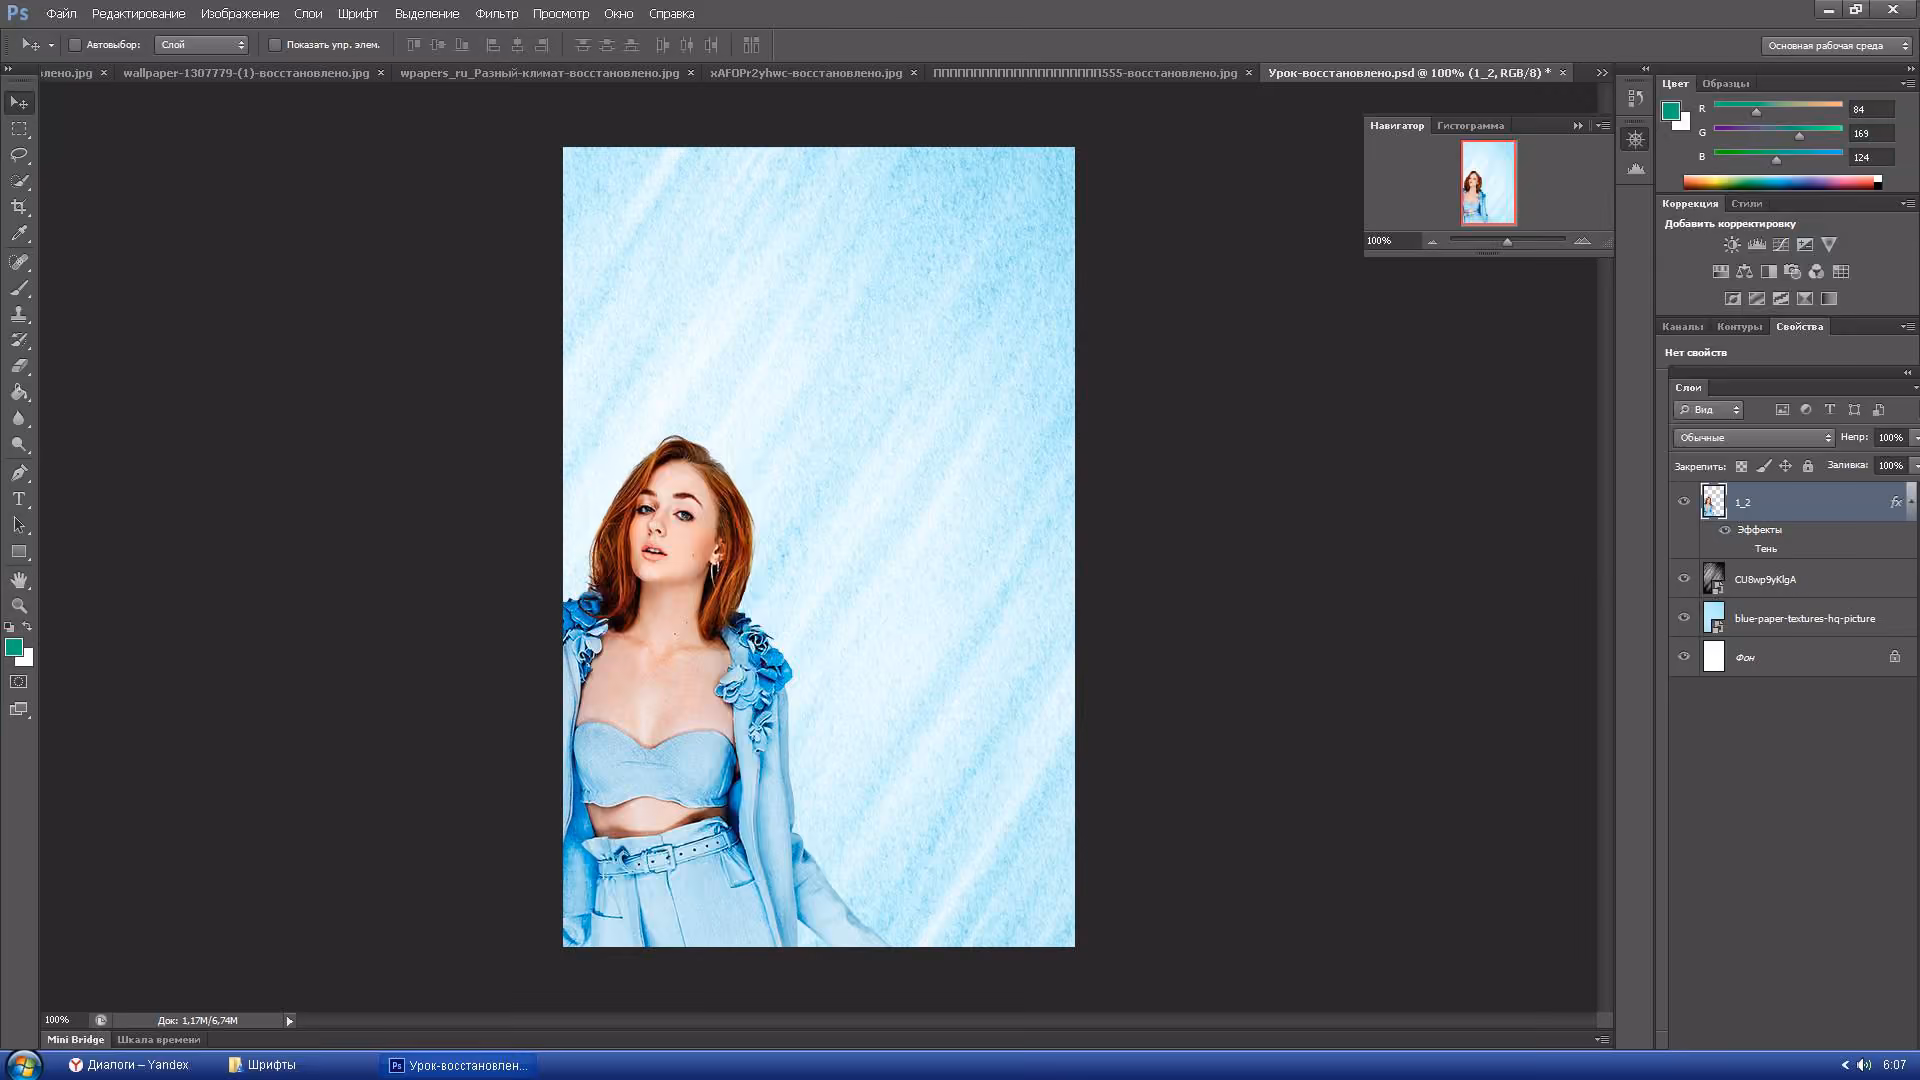Enable the Показать упр. элем. checkbox
This screenshot has width=1920, height=1080.
pyautogui.click(x=275, y=45)
